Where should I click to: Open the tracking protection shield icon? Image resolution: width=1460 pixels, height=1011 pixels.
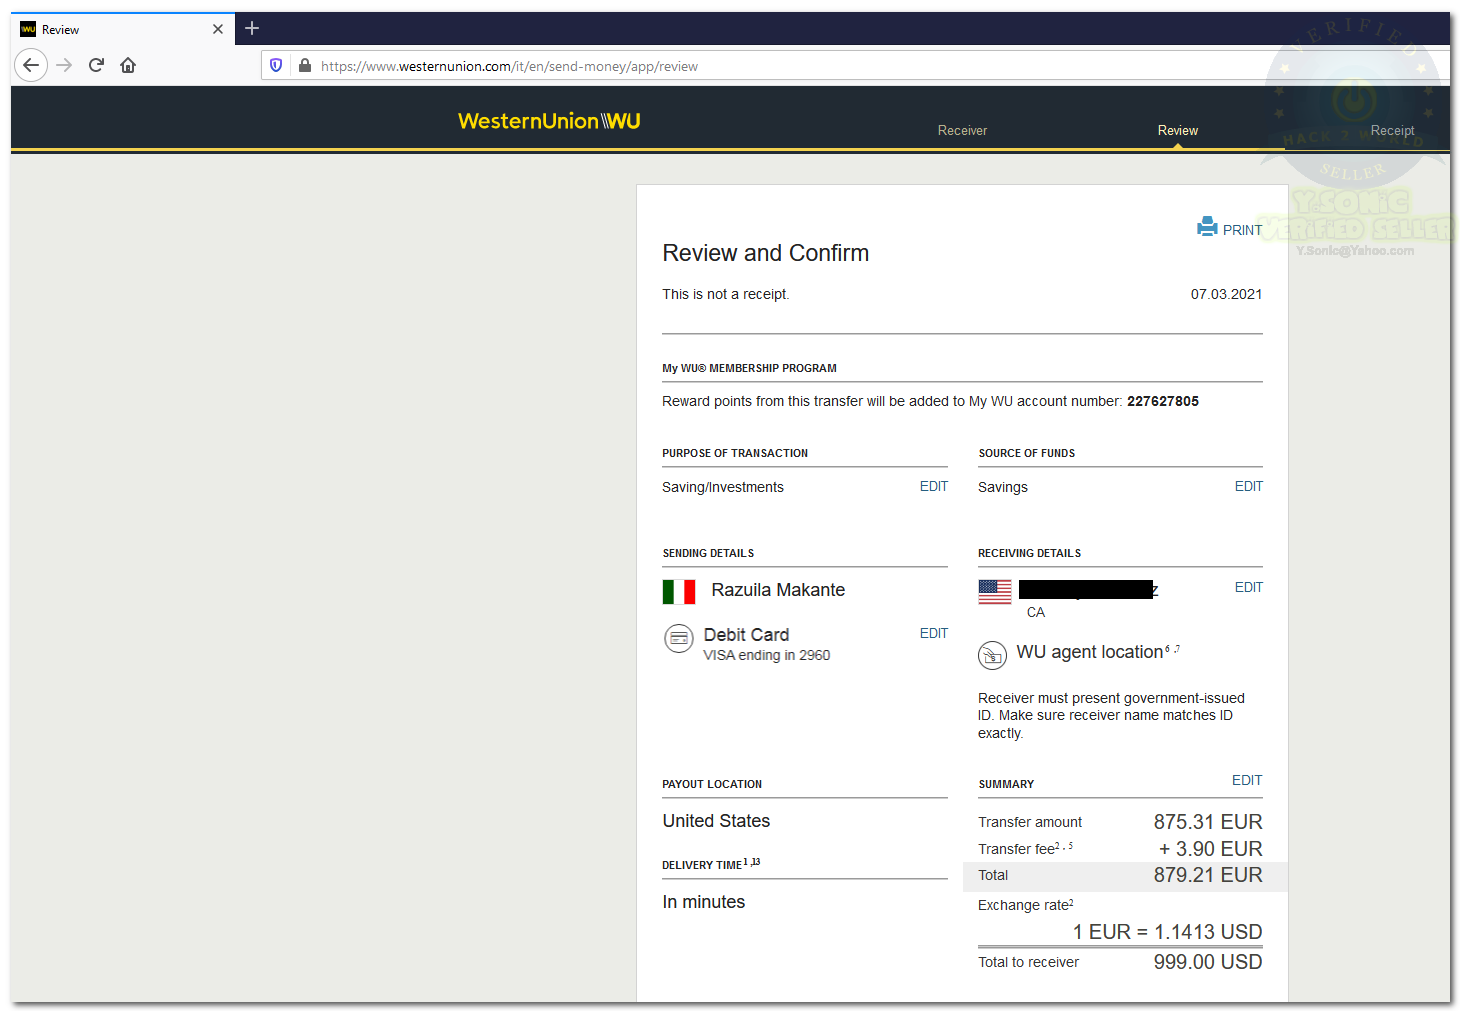point(276,65)
